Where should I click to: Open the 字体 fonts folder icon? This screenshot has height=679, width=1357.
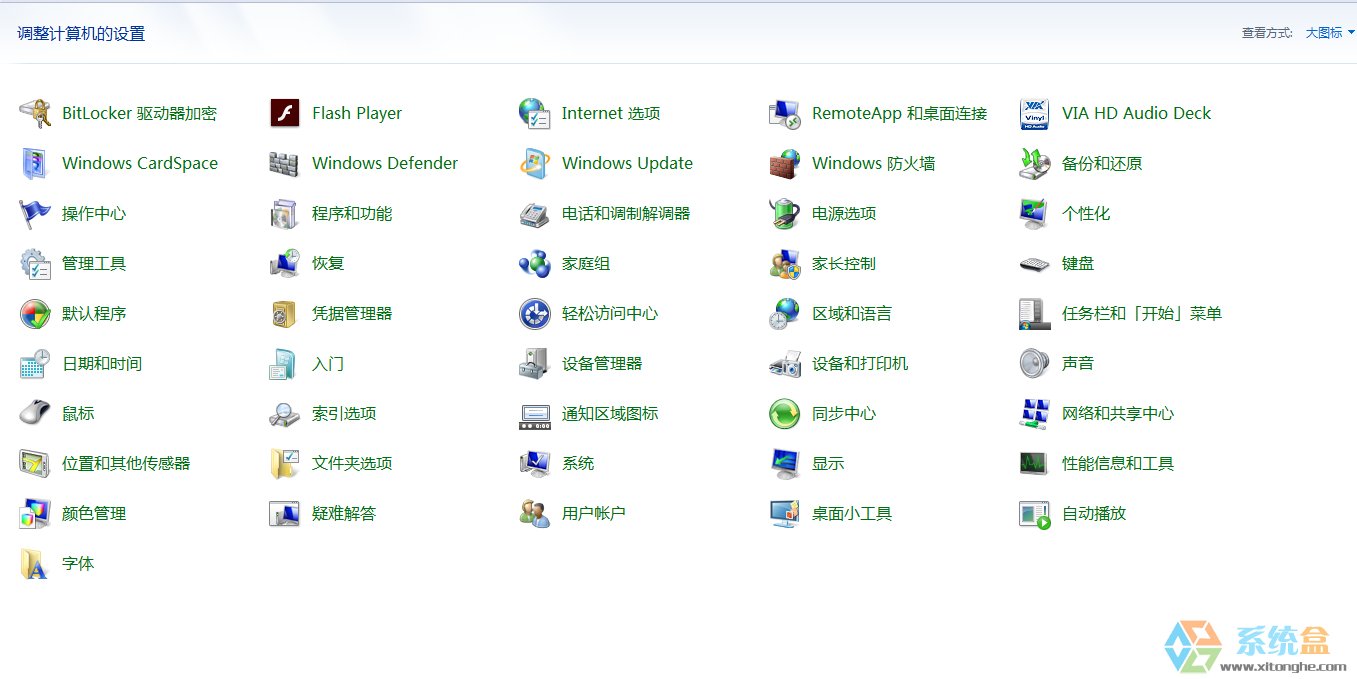tap(35, 564)
